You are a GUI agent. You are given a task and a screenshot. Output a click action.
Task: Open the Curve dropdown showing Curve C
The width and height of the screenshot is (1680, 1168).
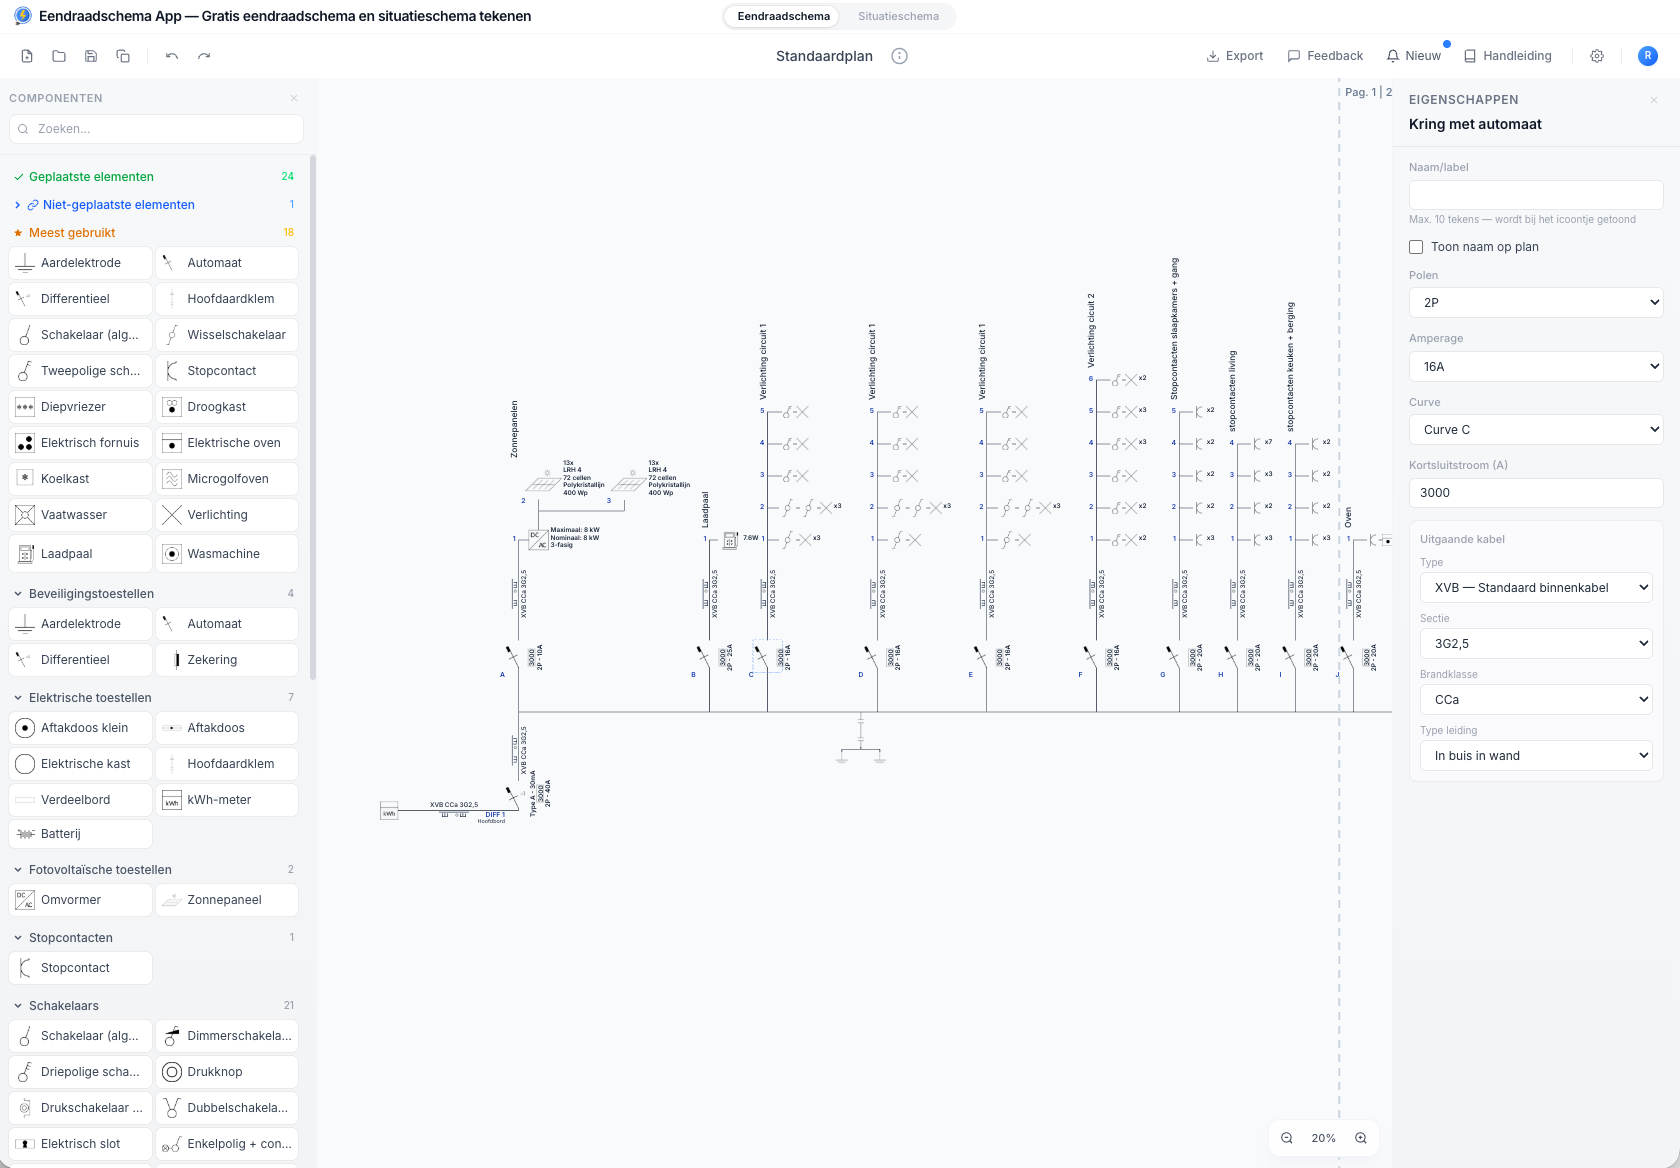coord(1536,430)
